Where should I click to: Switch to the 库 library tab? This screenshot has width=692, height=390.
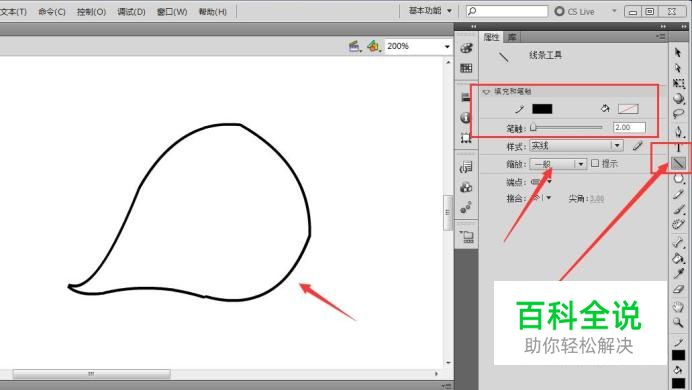tap(512, 37)
